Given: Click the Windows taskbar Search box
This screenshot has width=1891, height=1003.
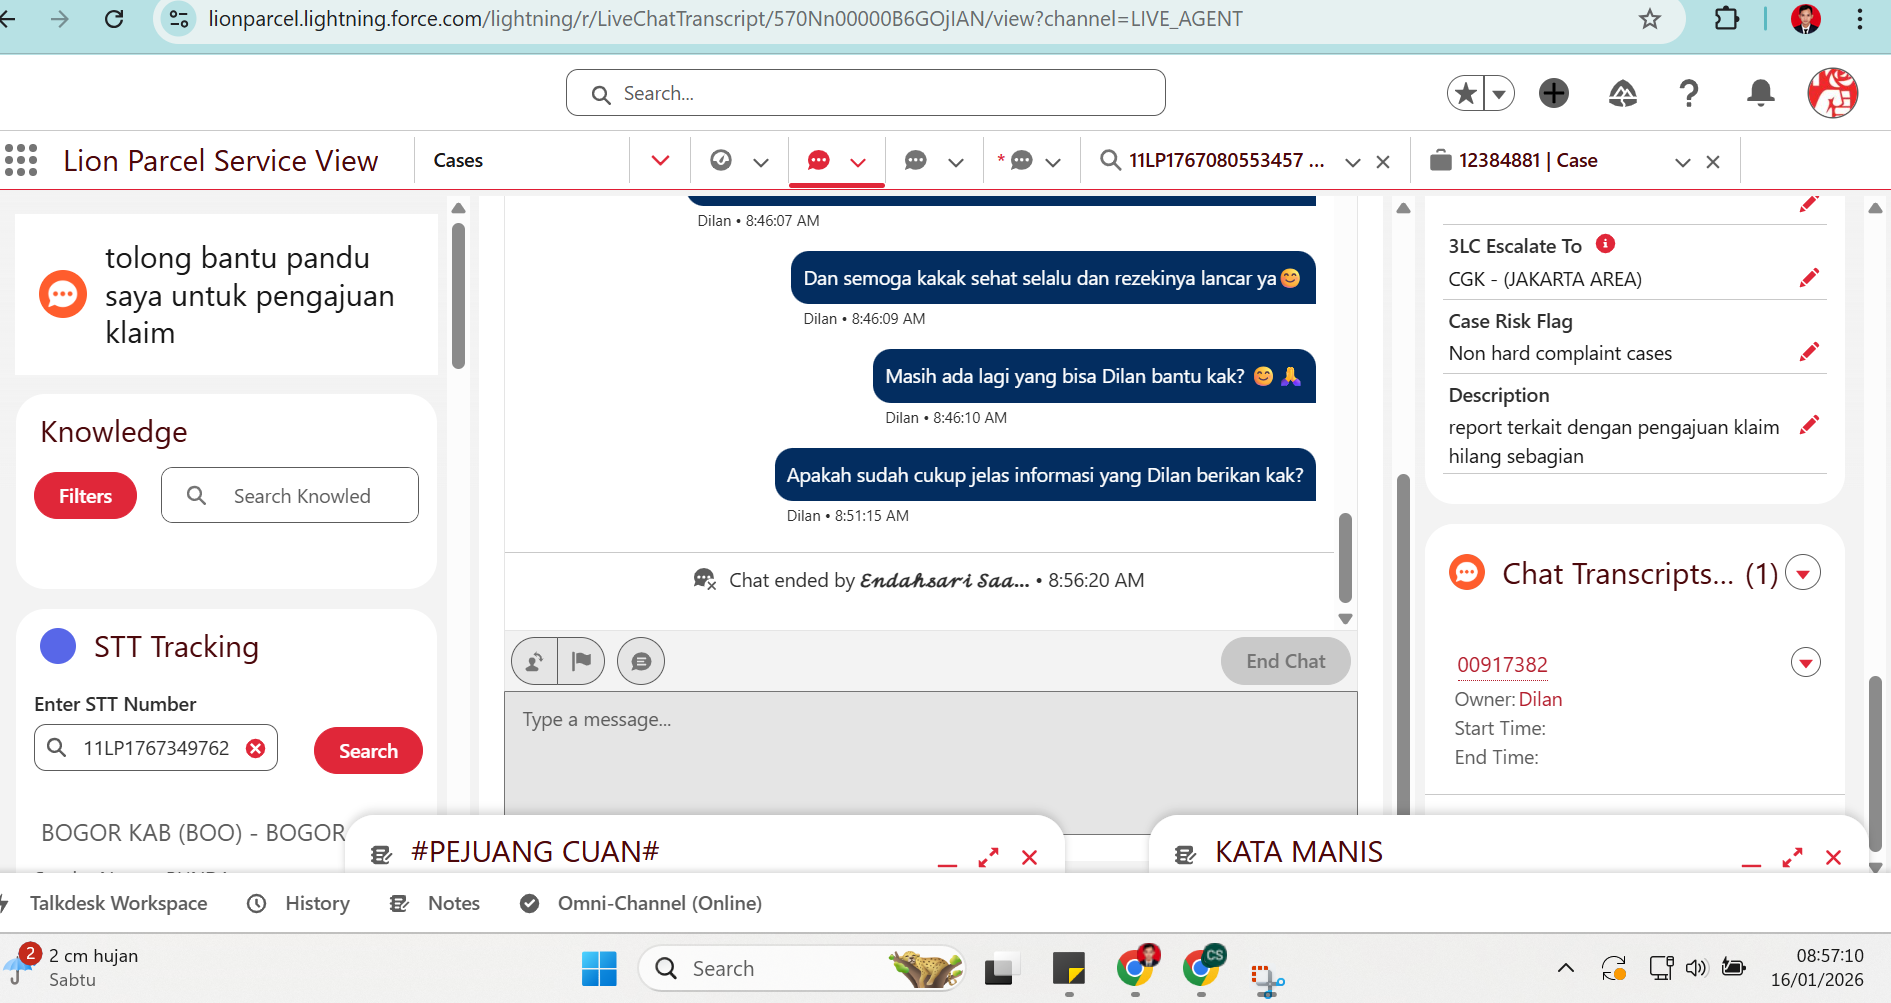Looking at the screenshot, I should pyautogui.click(x=802, y=968).
